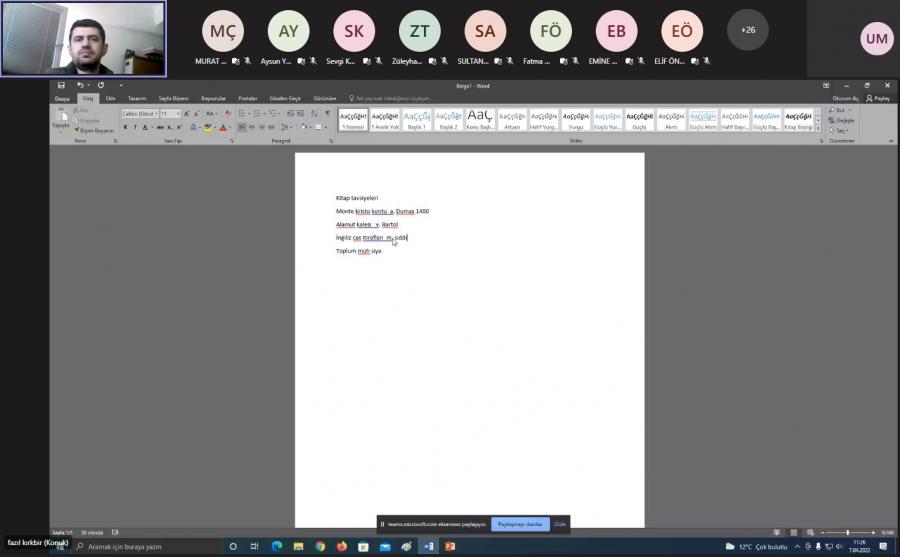Click the Paylaşmayı durdur button
Viewport: 900px width, 557px height.
point(520,524)
